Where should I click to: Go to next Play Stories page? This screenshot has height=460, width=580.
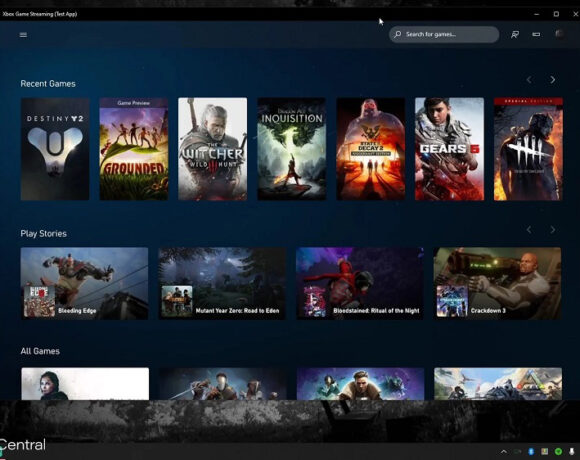(x=553, y=230)
